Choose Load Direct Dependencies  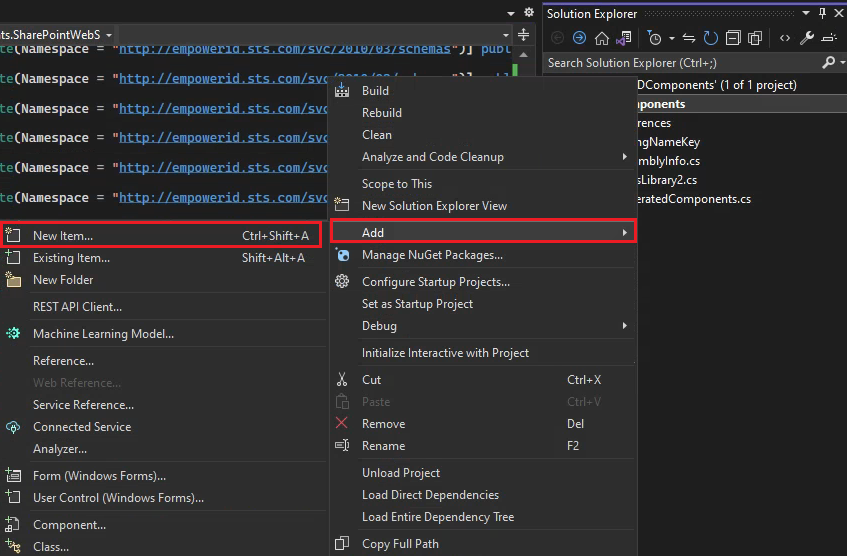tap(483, 495)
